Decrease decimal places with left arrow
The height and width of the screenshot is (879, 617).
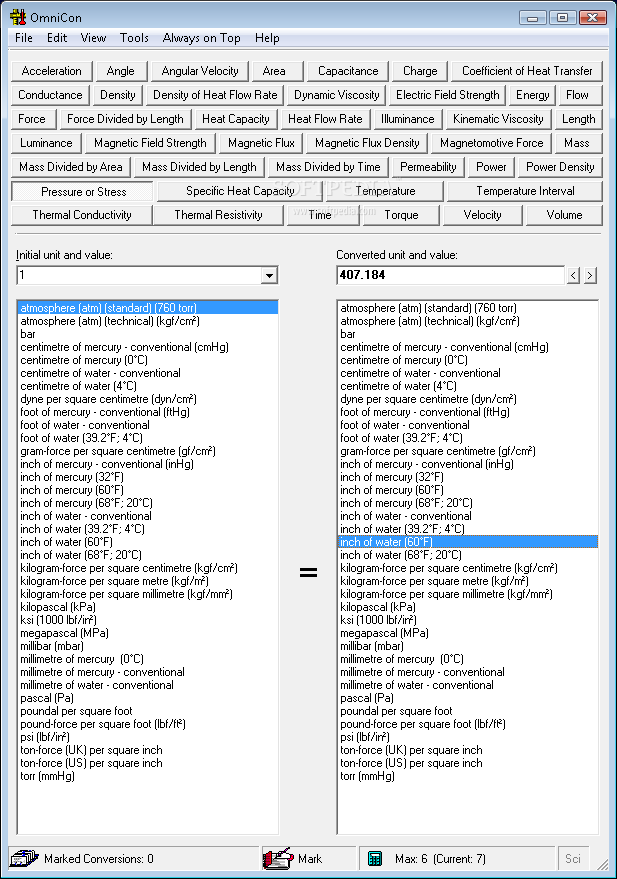[573, 275]
